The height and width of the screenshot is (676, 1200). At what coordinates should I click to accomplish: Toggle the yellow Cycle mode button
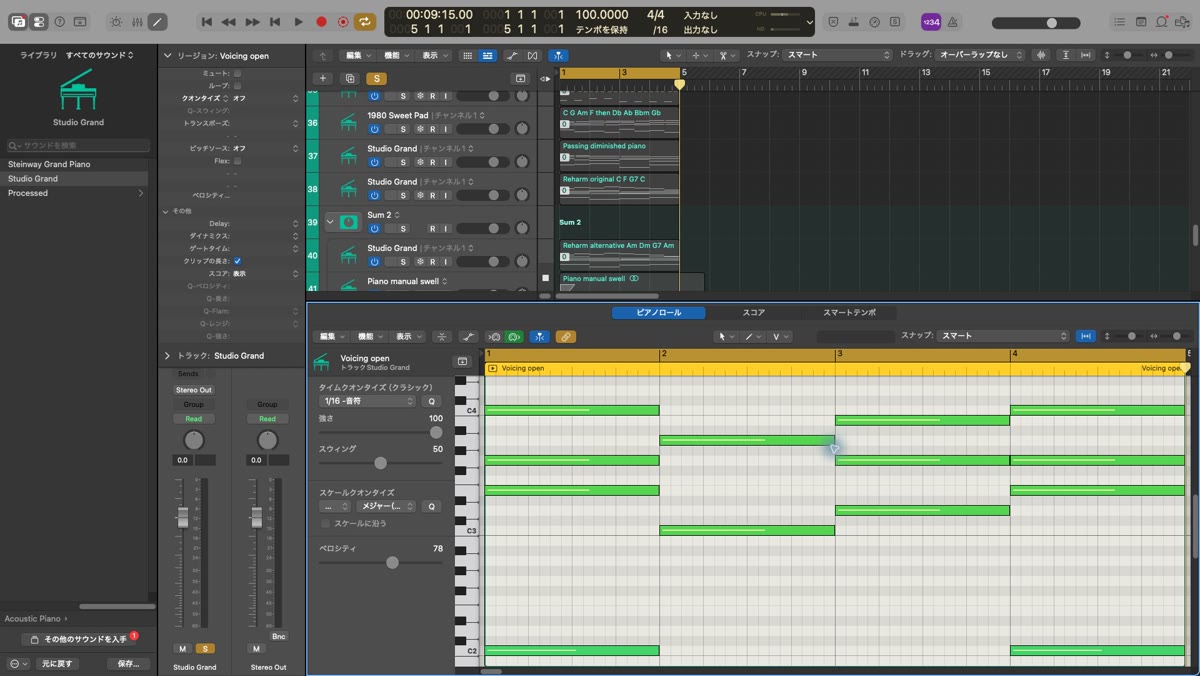click(x=366, y=21)
